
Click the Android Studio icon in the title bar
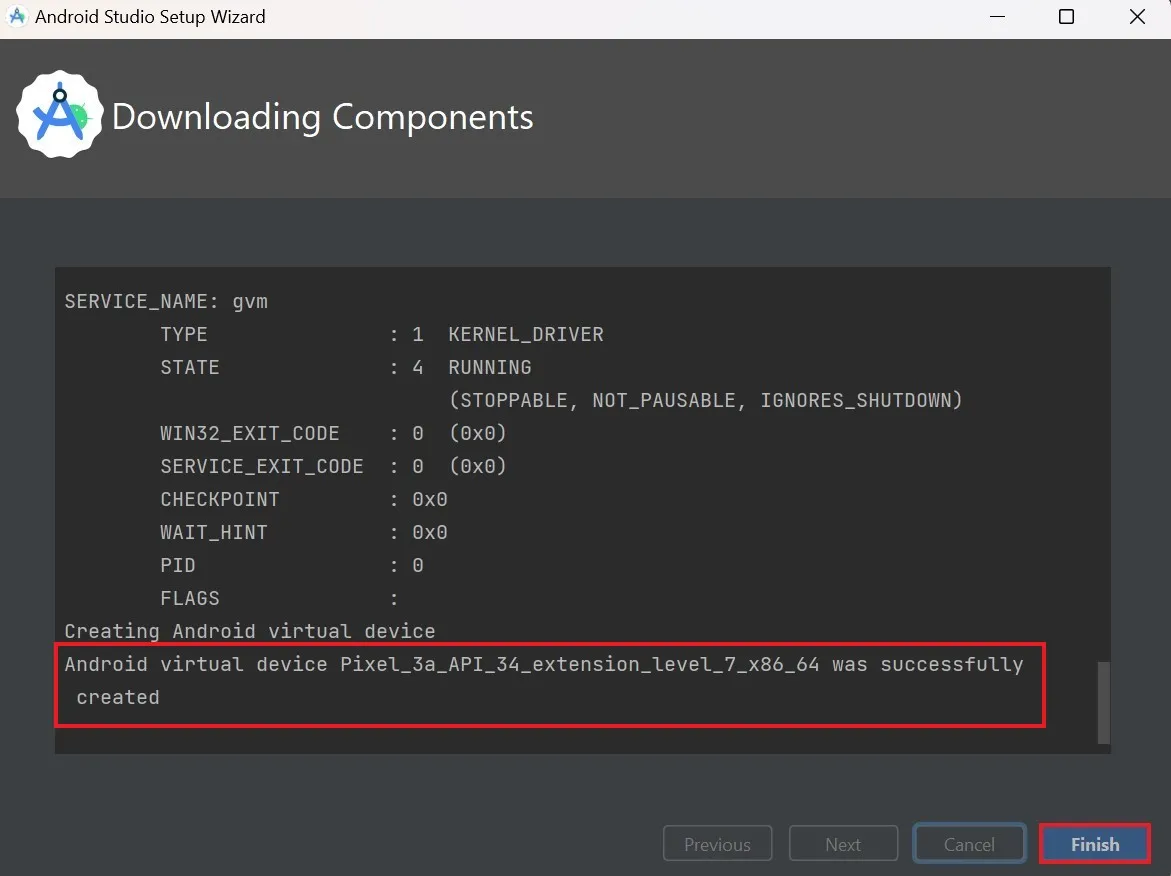click(16, 16)
